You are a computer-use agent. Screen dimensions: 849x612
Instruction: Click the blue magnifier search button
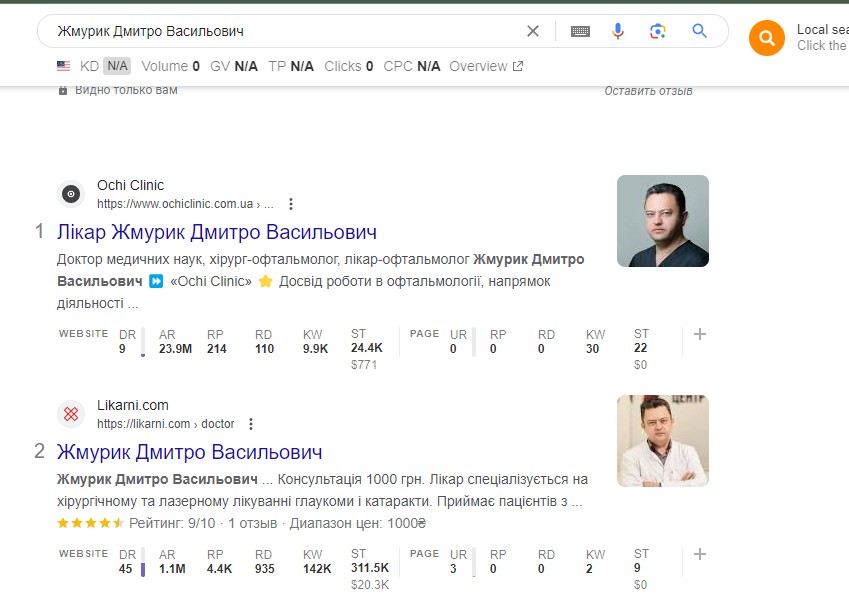tap(699, 31)
